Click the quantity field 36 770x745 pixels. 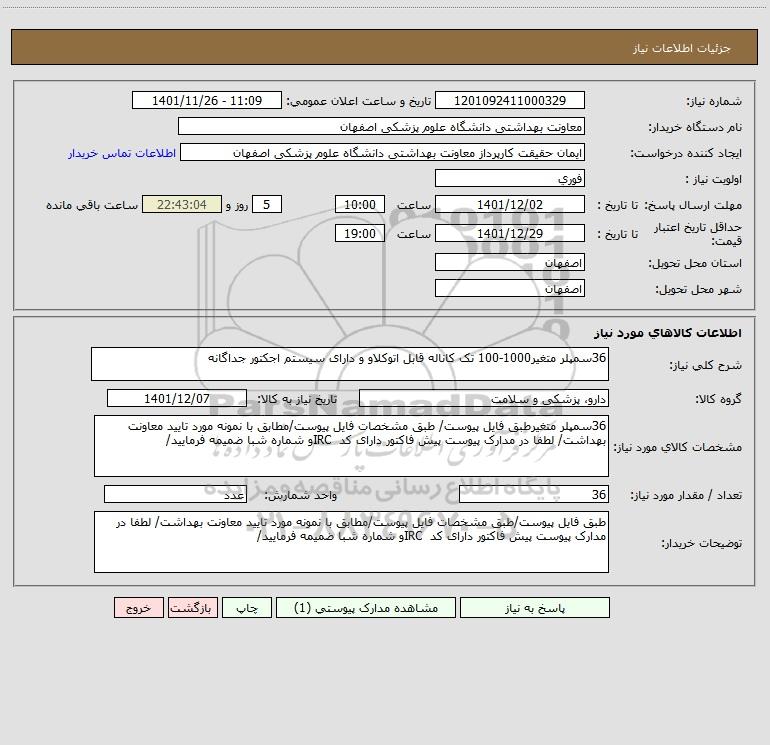click(x=534, y=494)
